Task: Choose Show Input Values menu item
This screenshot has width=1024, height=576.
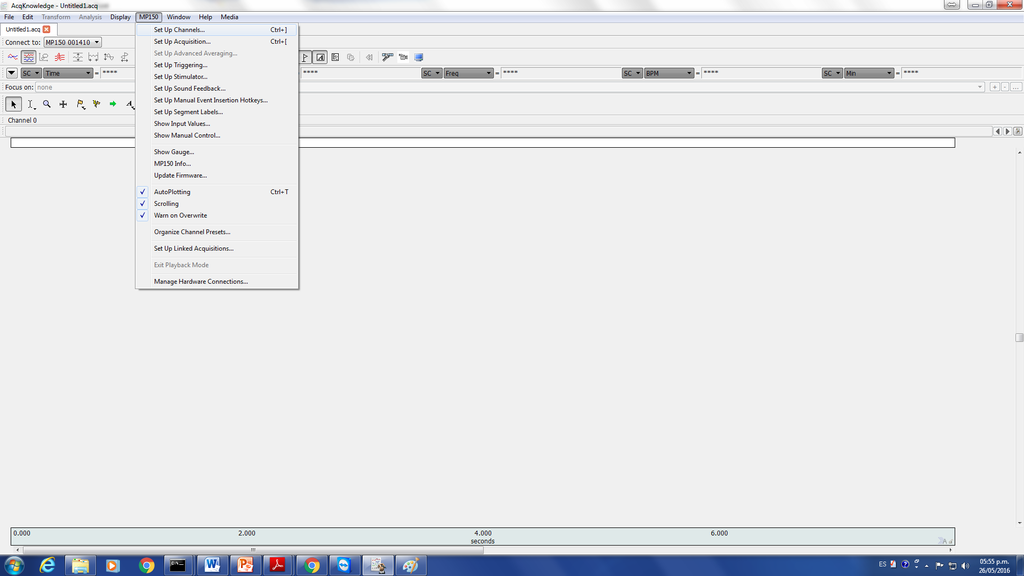Action: pos(217,124)
